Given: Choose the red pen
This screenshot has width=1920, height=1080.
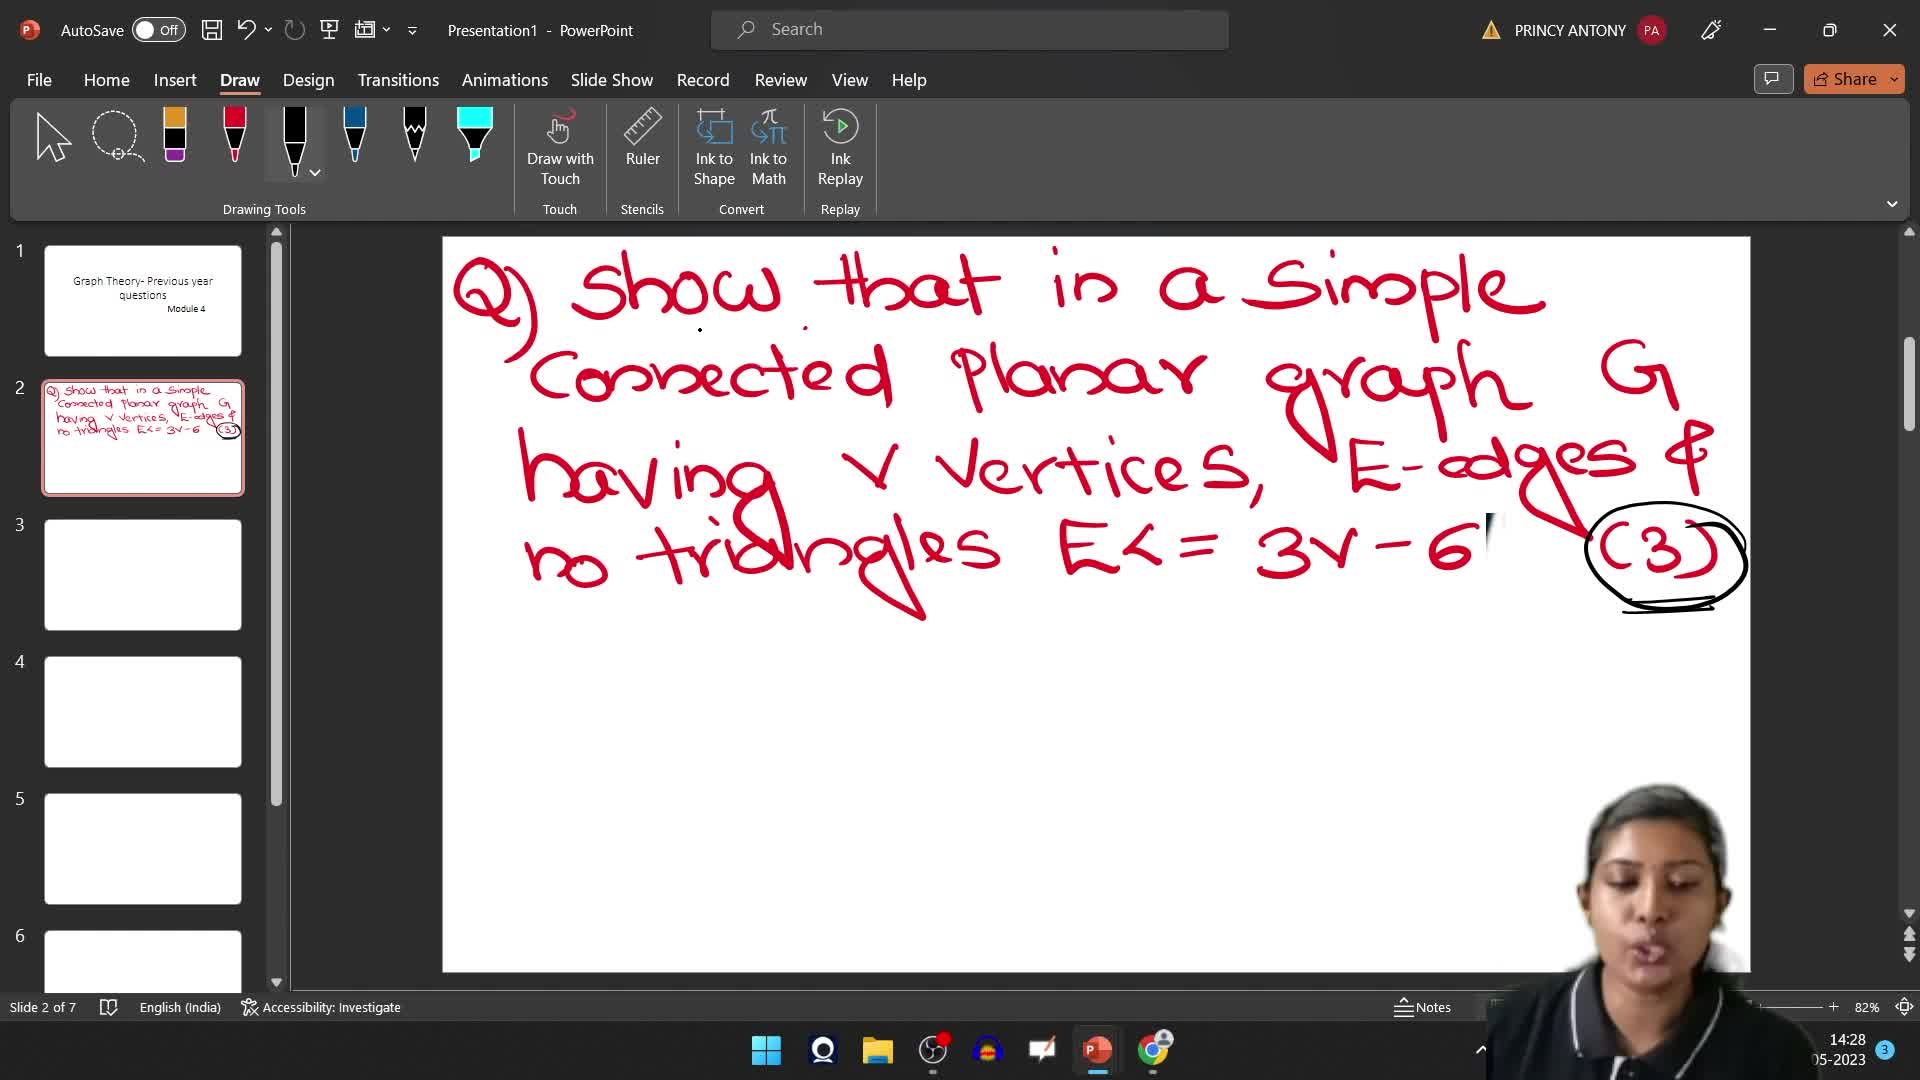Looking at the screenshot, I should point(234,136).
